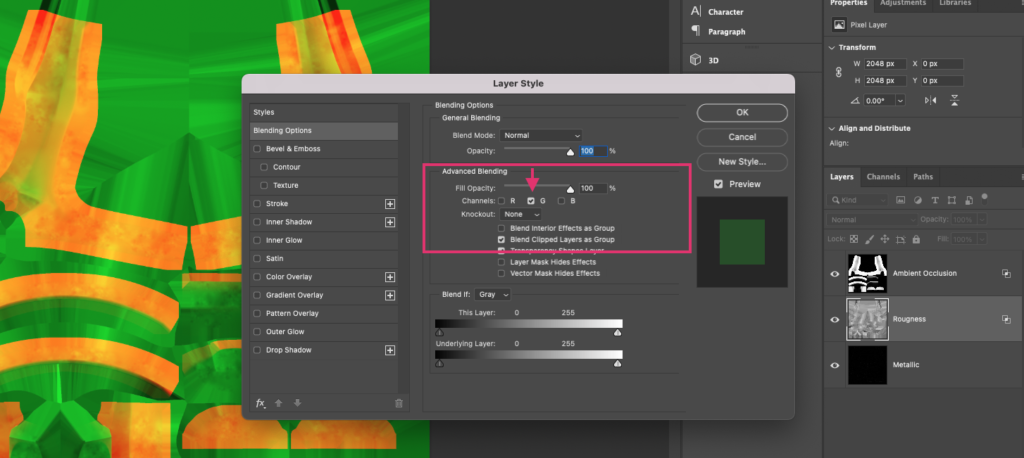Viewport: 1024px width, 458px height.
Task: Uncheck the G channel checkbox
Action: click(532, 201)
